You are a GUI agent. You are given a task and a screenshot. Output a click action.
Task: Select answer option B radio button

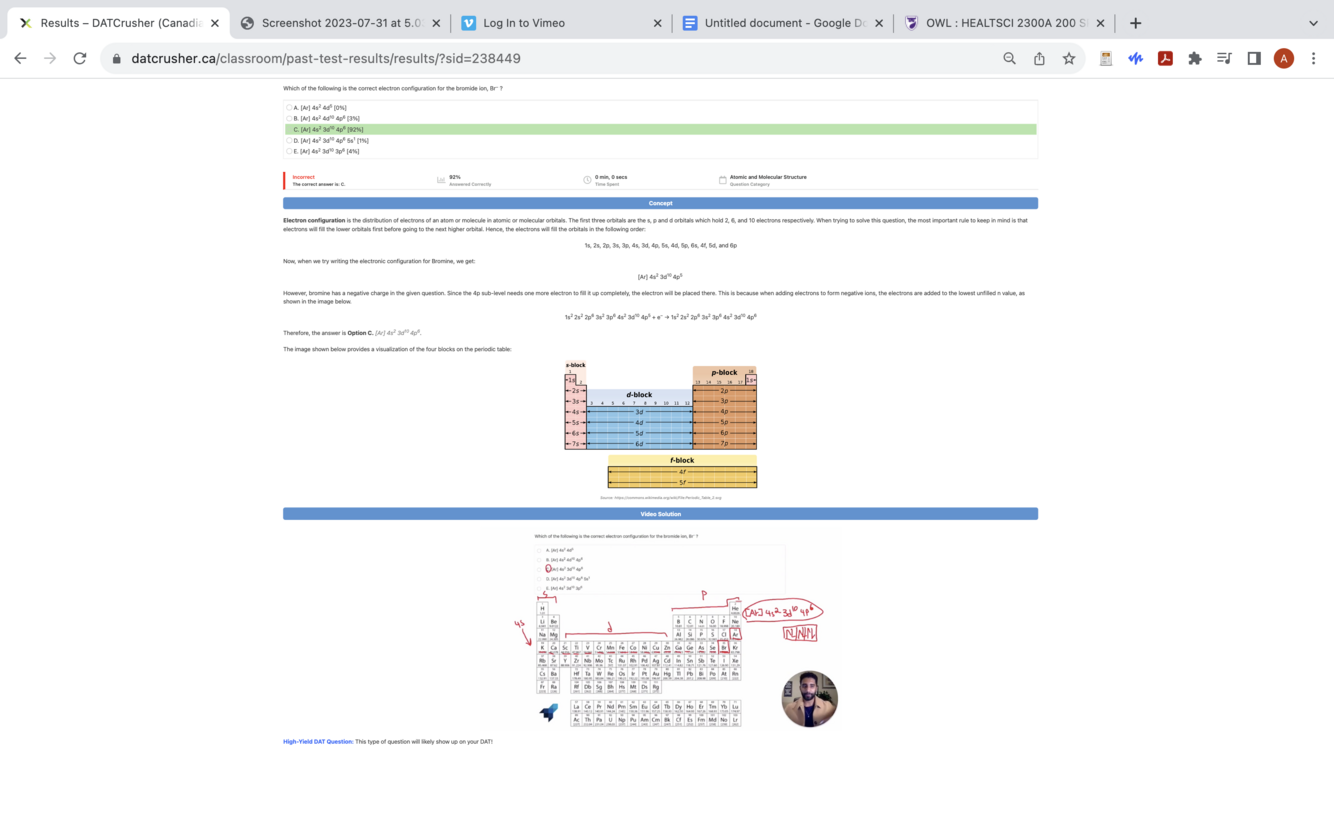(x=290, y=118)
